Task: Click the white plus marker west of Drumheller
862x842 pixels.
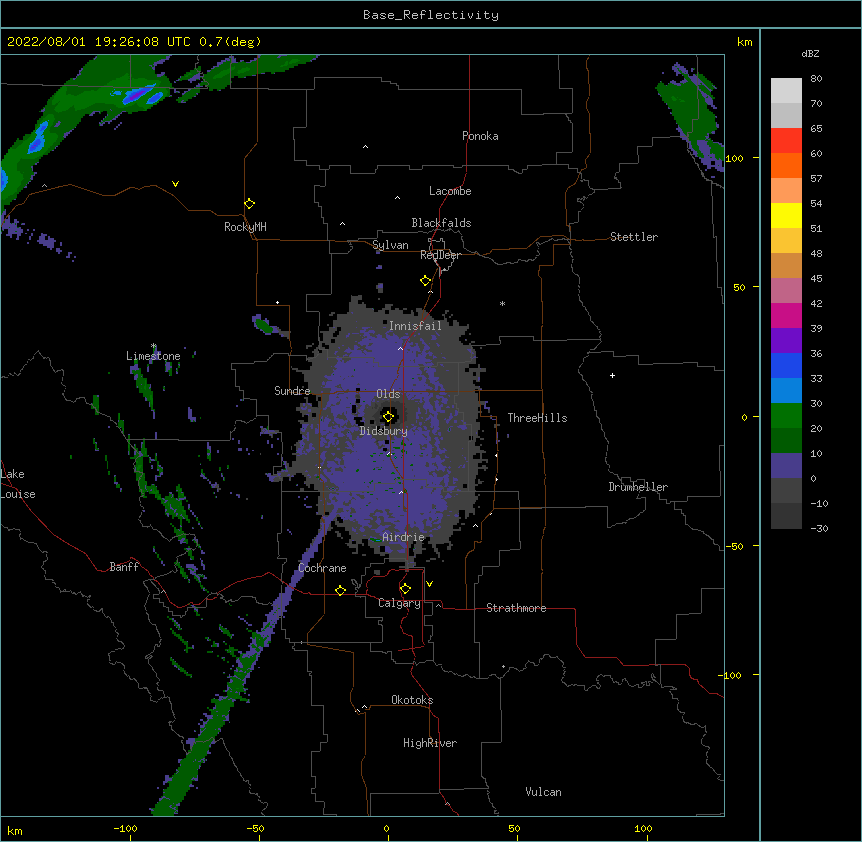Action: pos(612,375)
